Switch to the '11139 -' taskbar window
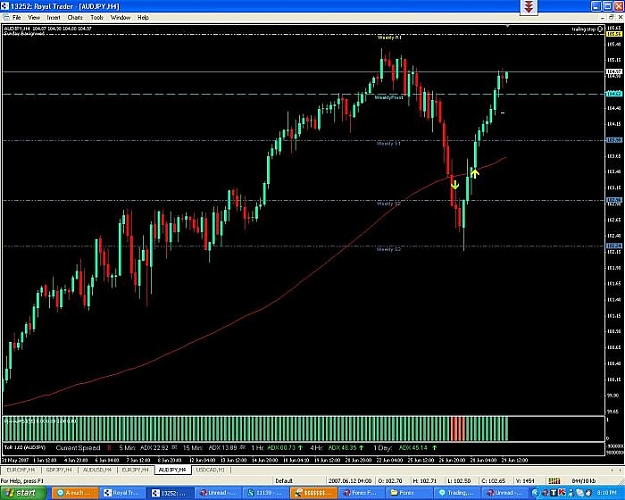The image size is (625, 500). [x=265, y=493]
